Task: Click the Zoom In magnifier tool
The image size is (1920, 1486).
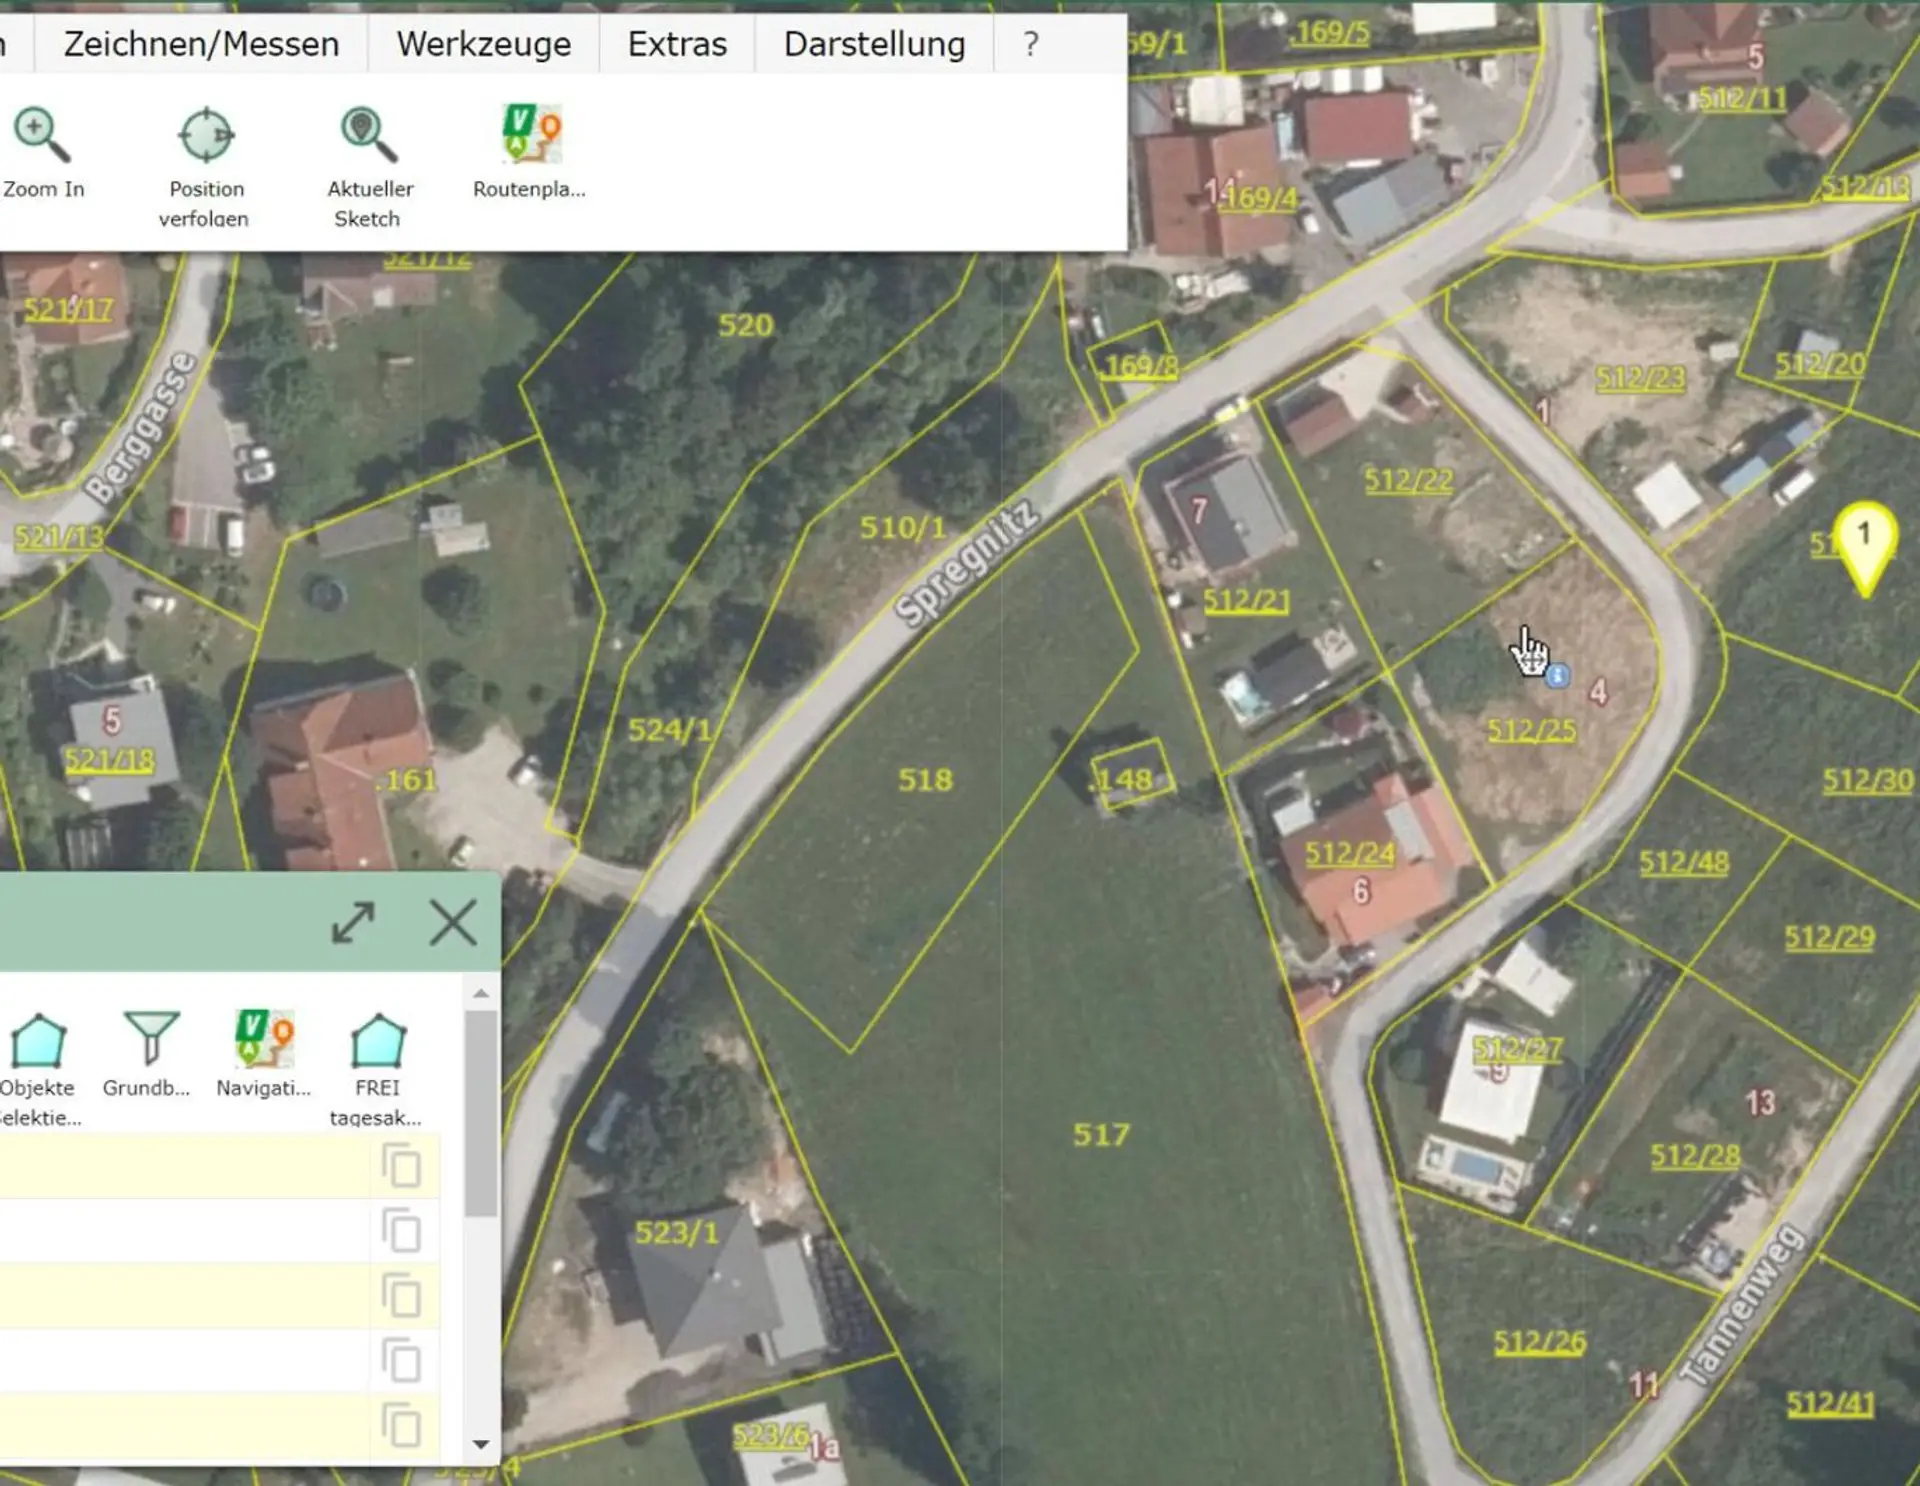Action: (x=42, y=137)
